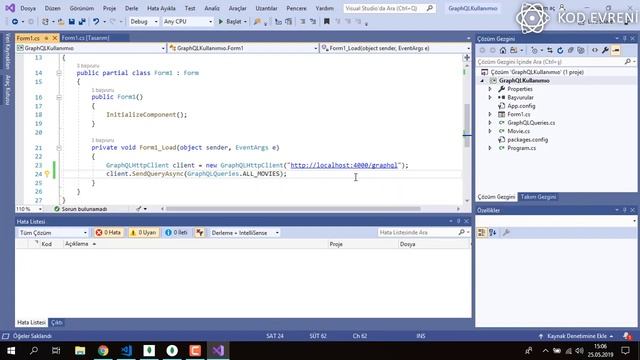Click the lightbulb quick action icon on line 24

[x=47, y=174]
